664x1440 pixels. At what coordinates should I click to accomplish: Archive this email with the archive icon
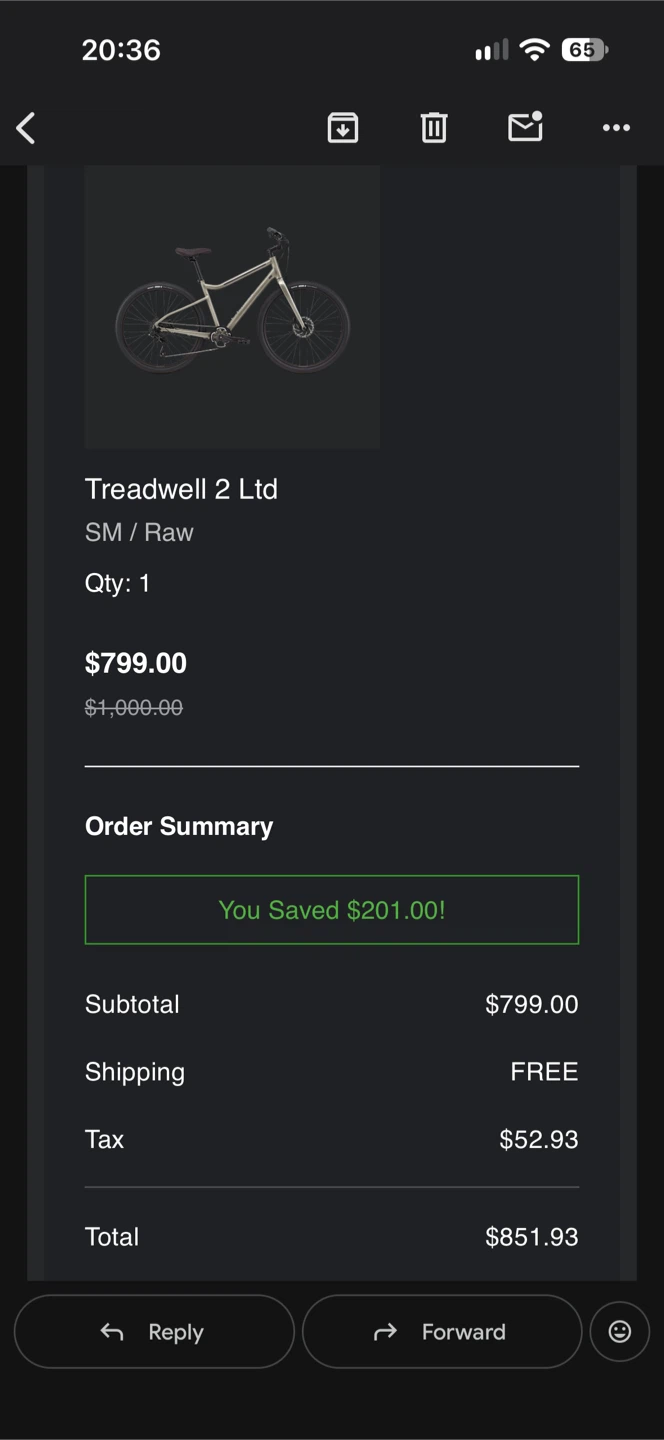[343, 128]
